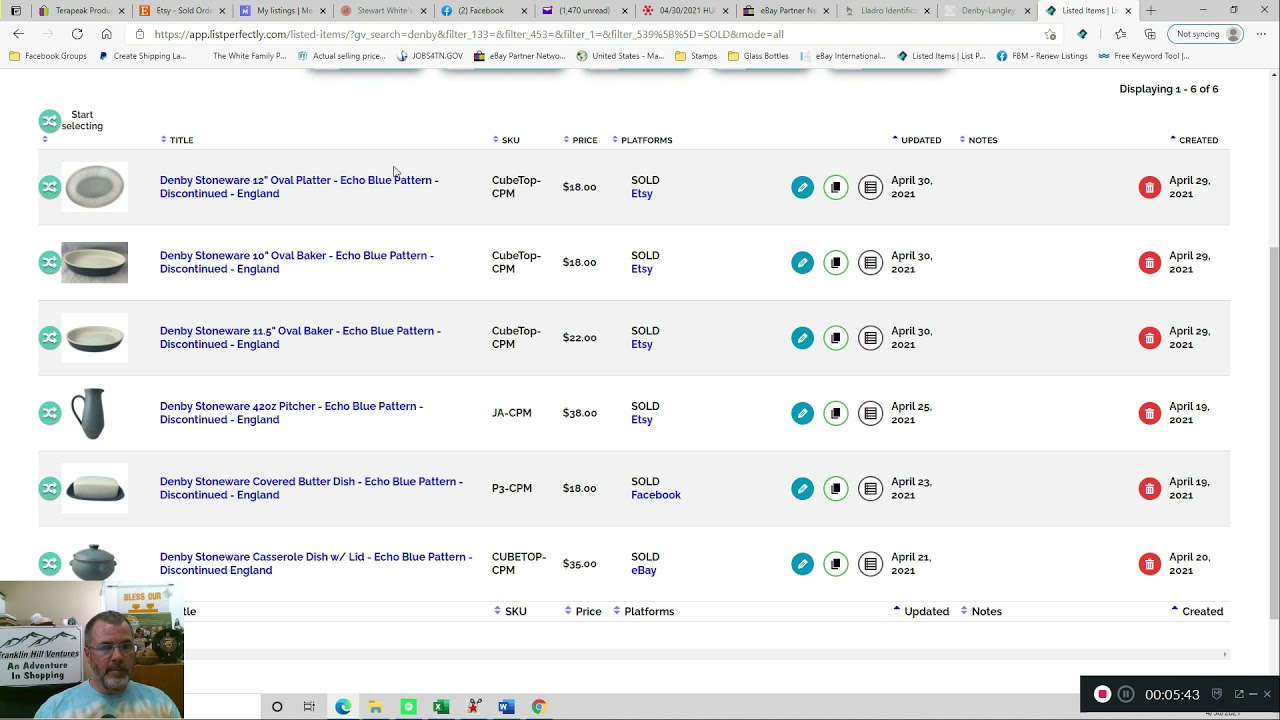Viewport: 1280px width, 720px height.
Task: Copy the 12" Oval Platter listing
Action: 836,187
